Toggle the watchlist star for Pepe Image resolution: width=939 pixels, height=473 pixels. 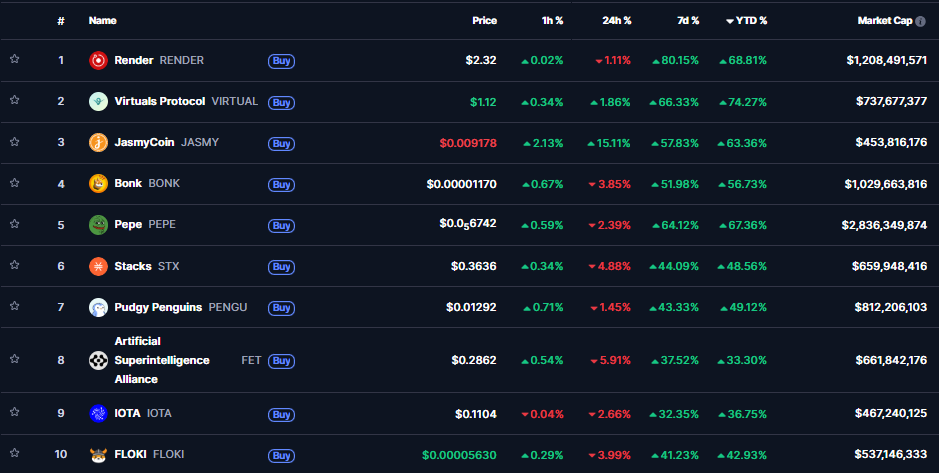[15, 224]
